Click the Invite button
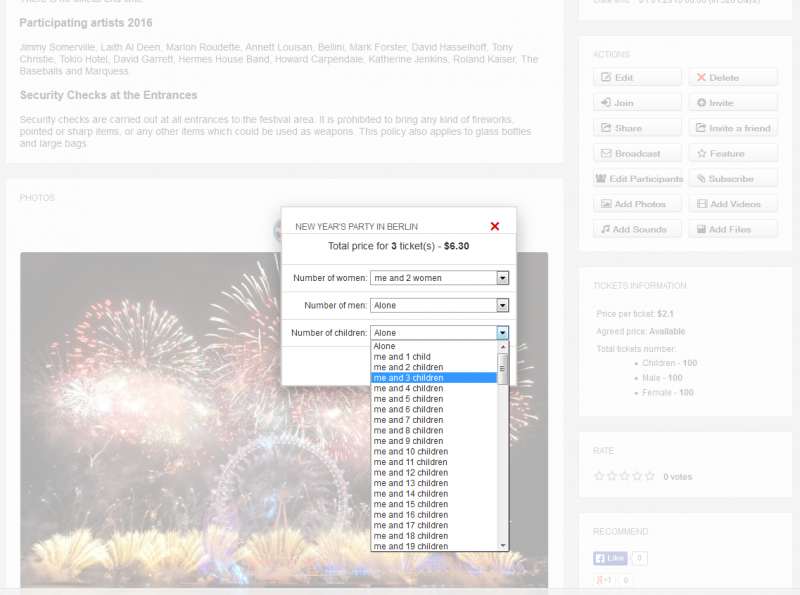The image size is (800, 595). pyautogui.click(x=733, y=103)
